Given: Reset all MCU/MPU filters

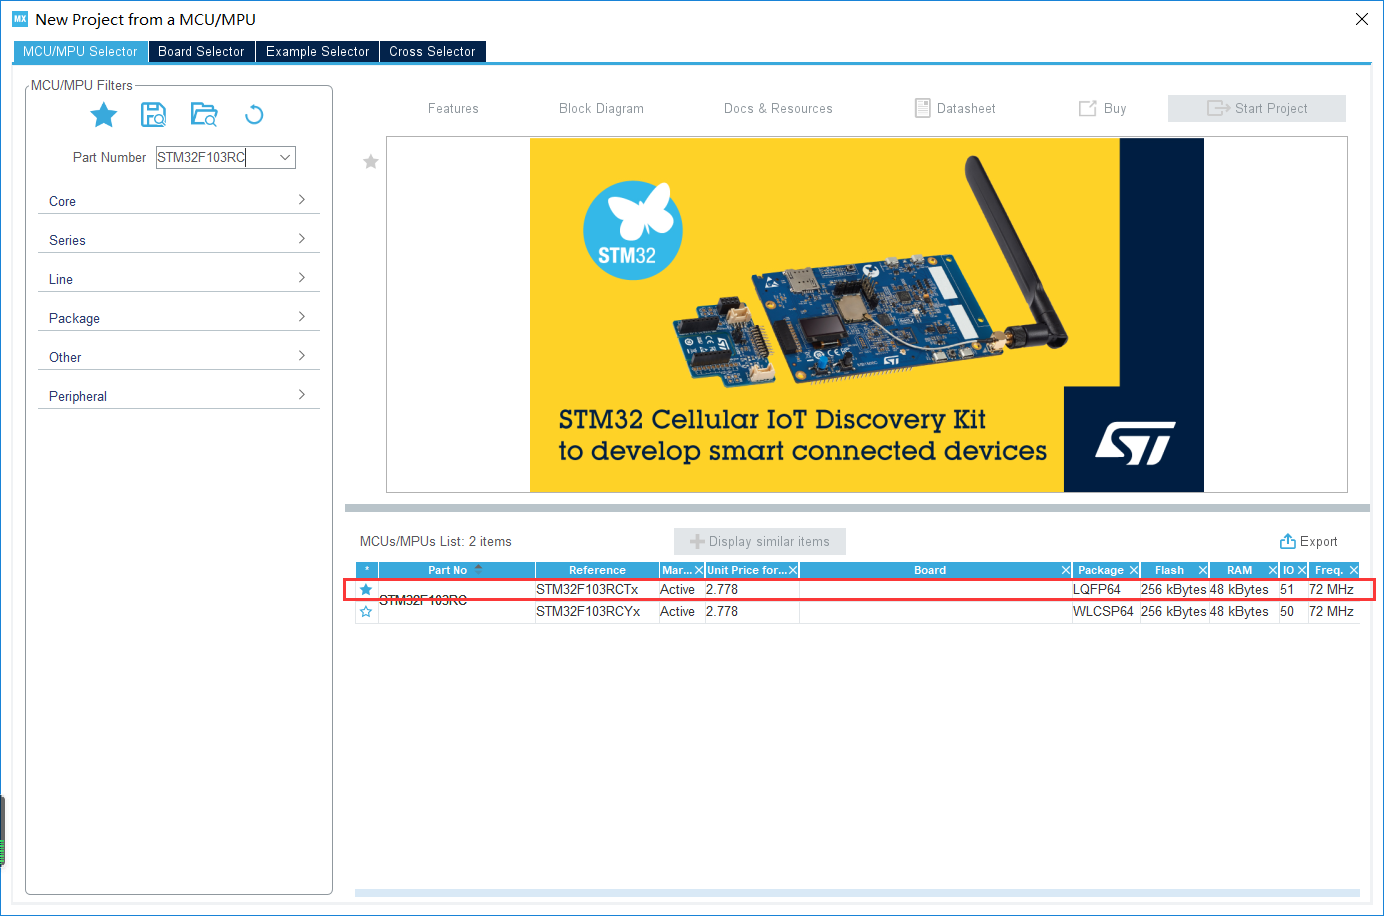Looking at the screenshot, I should [253, 114].
